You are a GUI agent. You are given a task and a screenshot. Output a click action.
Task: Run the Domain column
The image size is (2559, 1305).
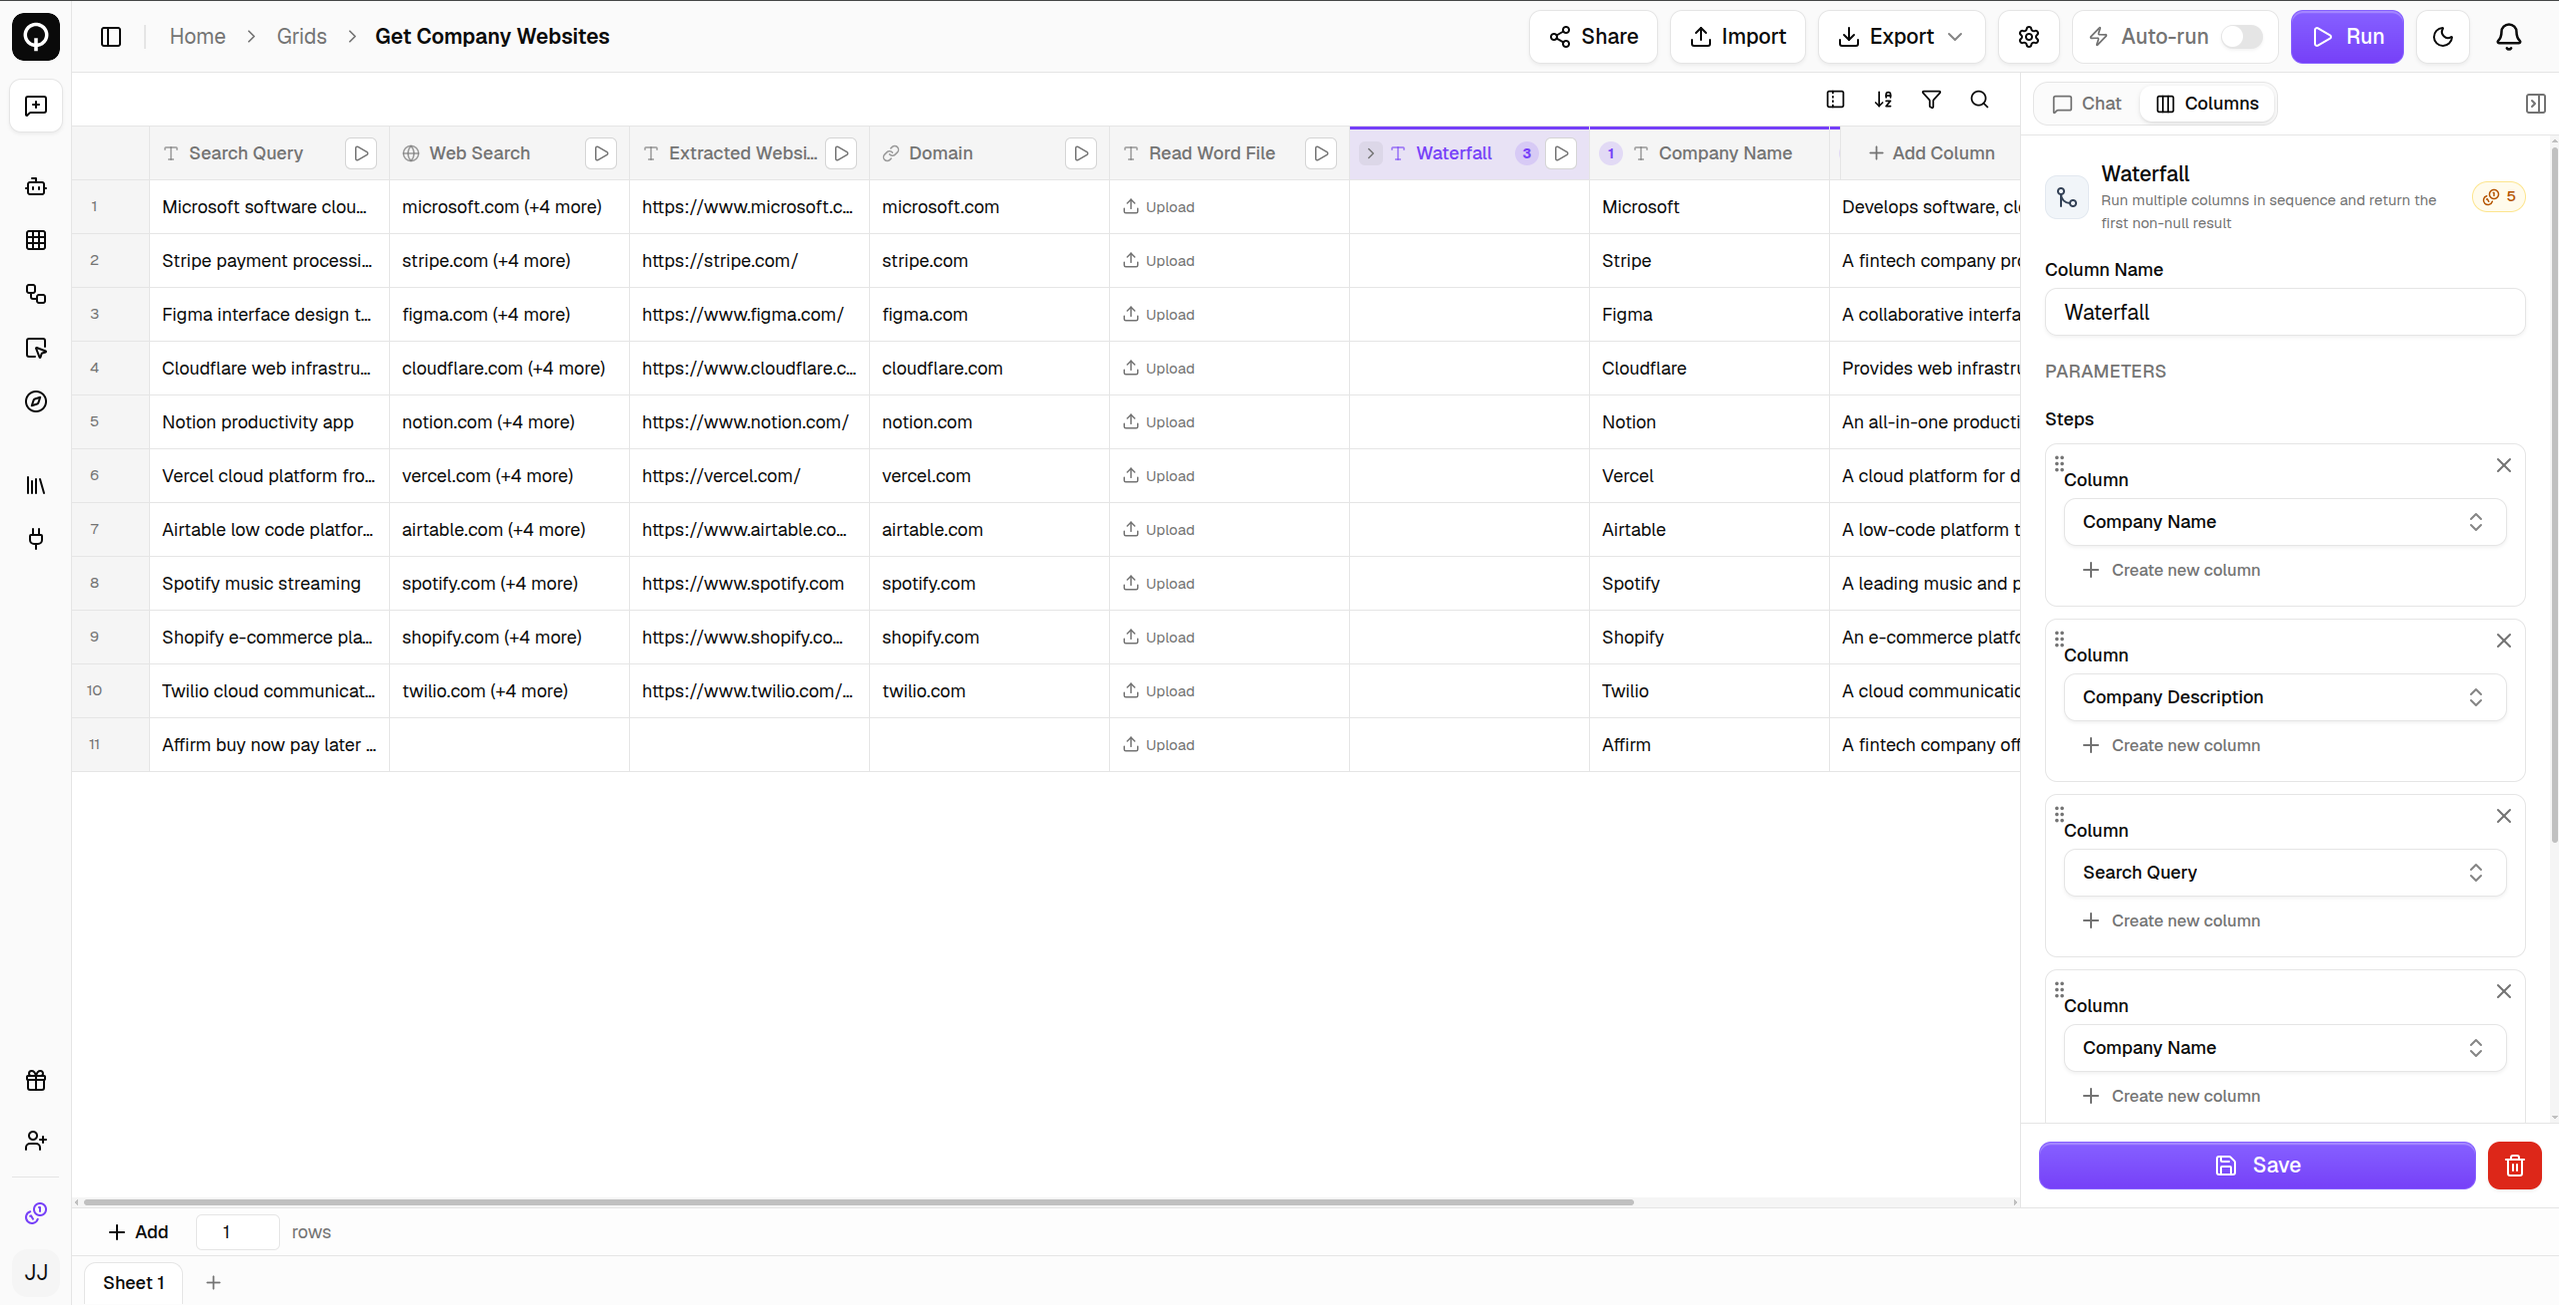tap(1081, 154)
